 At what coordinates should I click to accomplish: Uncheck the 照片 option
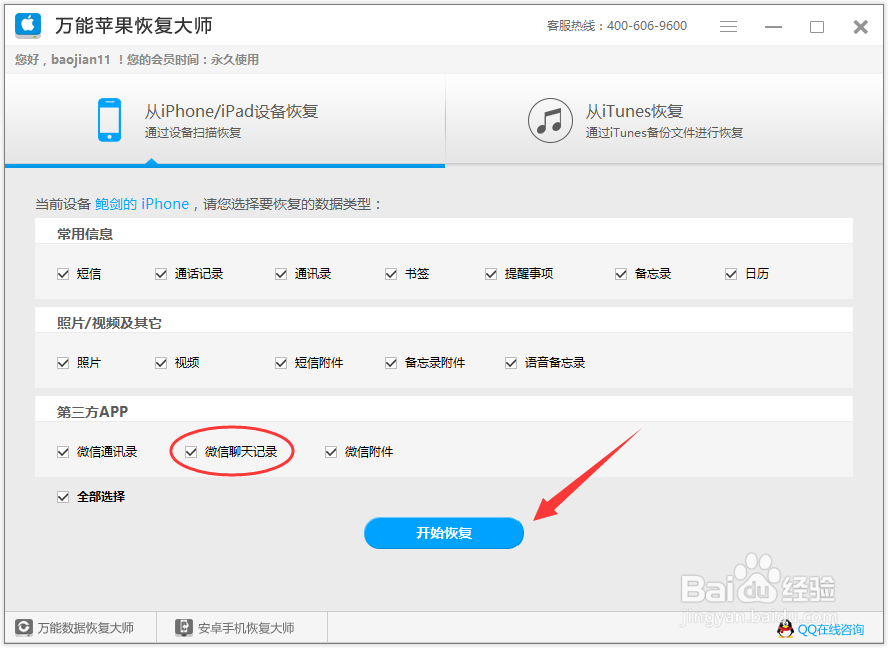63,363
